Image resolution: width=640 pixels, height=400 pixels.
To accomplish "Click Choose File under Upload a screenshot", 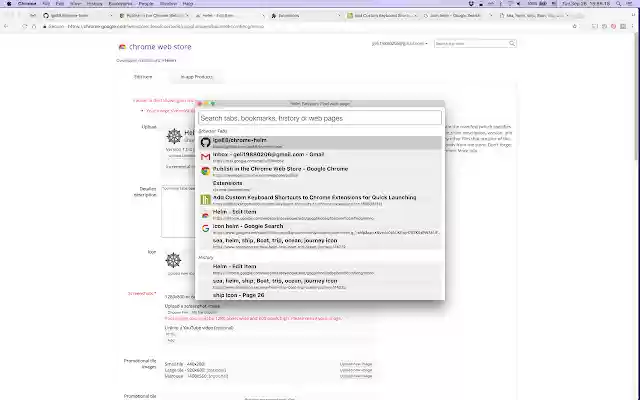I will tap(178, 312).
